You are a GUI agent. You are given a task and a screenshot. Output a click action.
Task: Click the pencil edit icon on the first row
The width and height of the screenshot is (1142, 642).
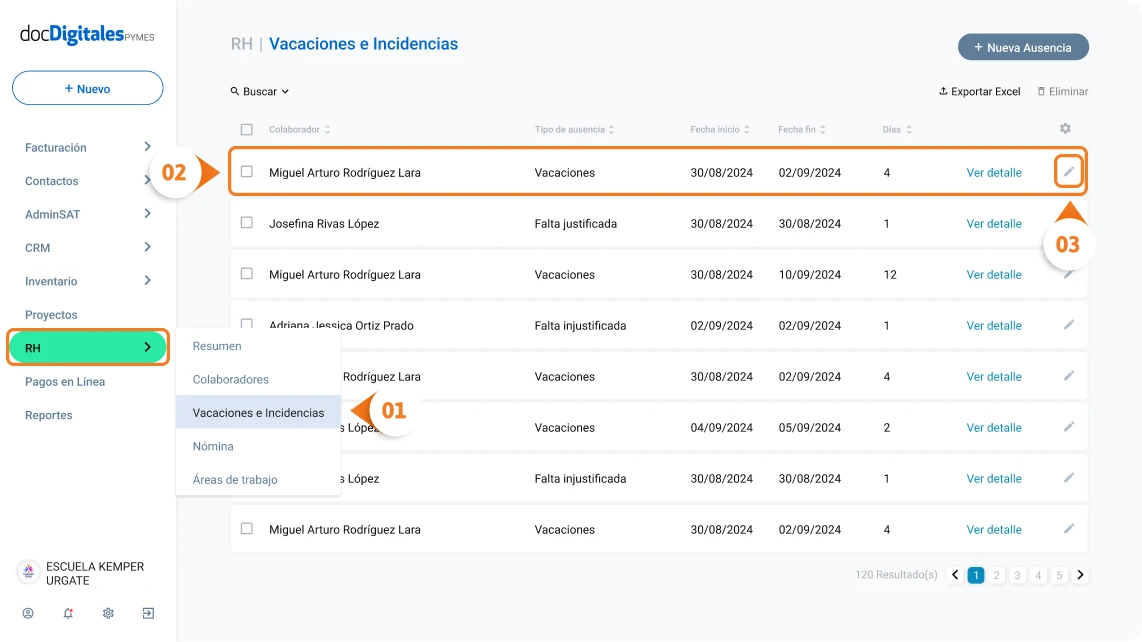click(x=1068, y=172)
